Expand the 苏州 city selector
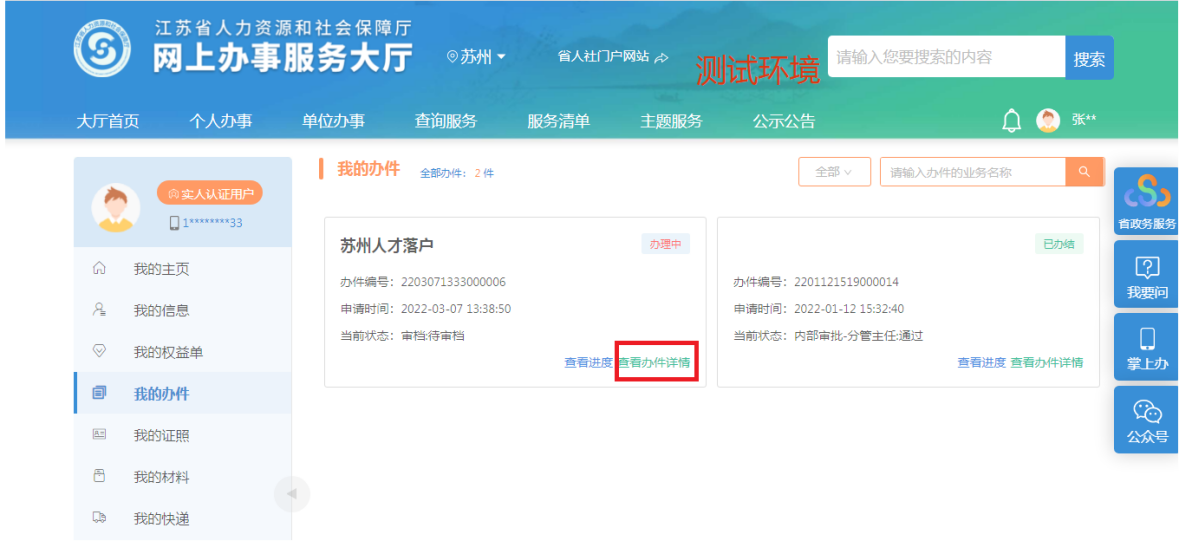This screenshot has height=542, width=1180. [x=477, y=57]
